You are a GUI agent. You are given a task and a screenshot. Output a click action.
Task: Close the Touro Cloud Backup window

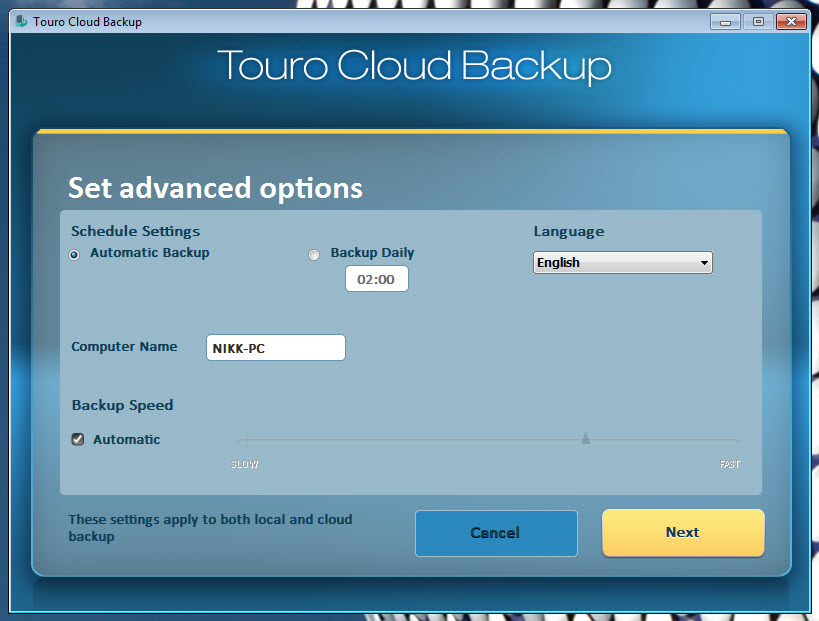pos(791,22)
